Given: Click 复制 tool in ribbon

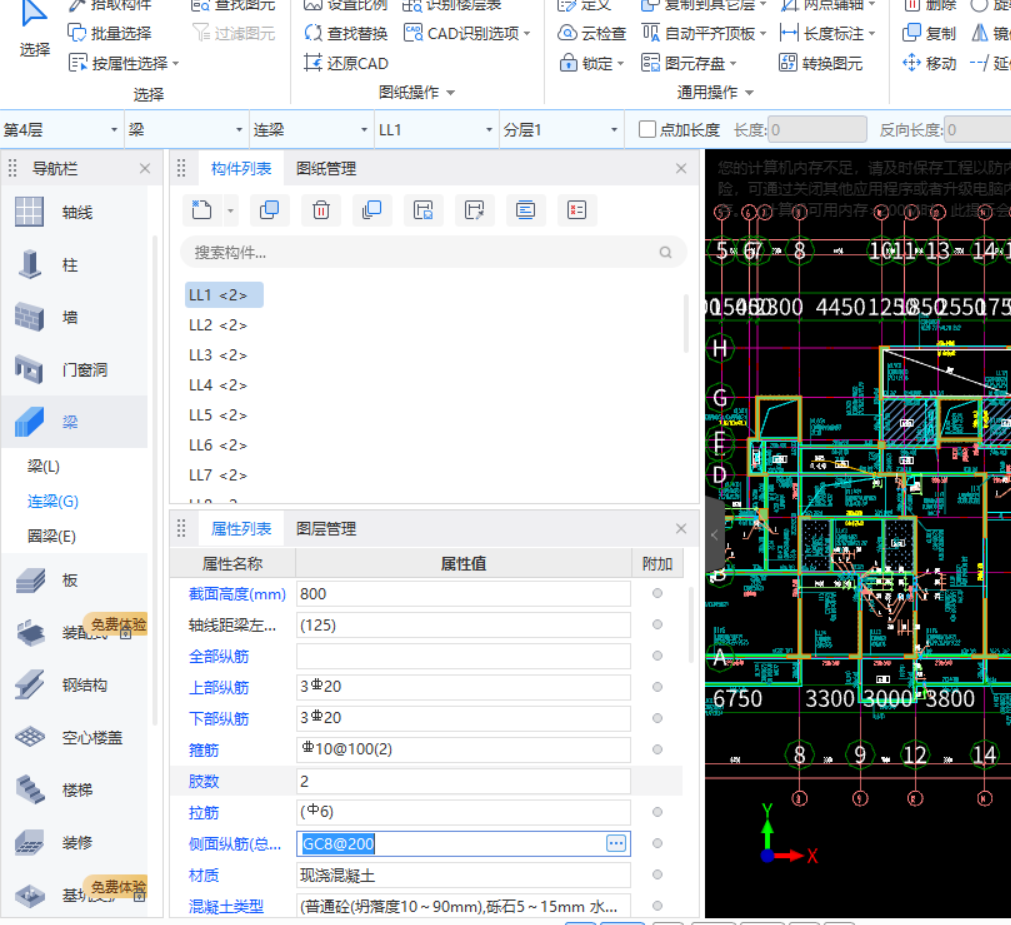Looking at the screenshot, I should coord(929,33).
